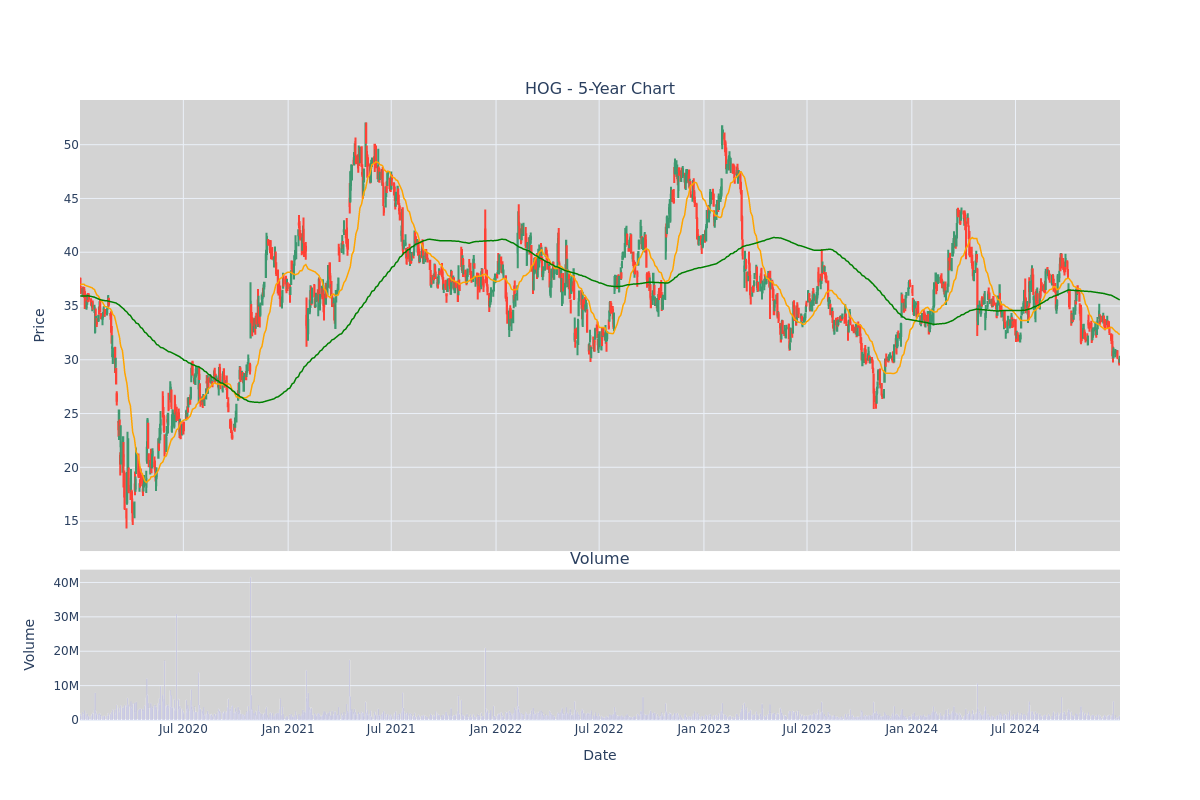1200x800 pixels.
Task: Click the date axis tick "Jan 2022"
Action: [496, 729]
